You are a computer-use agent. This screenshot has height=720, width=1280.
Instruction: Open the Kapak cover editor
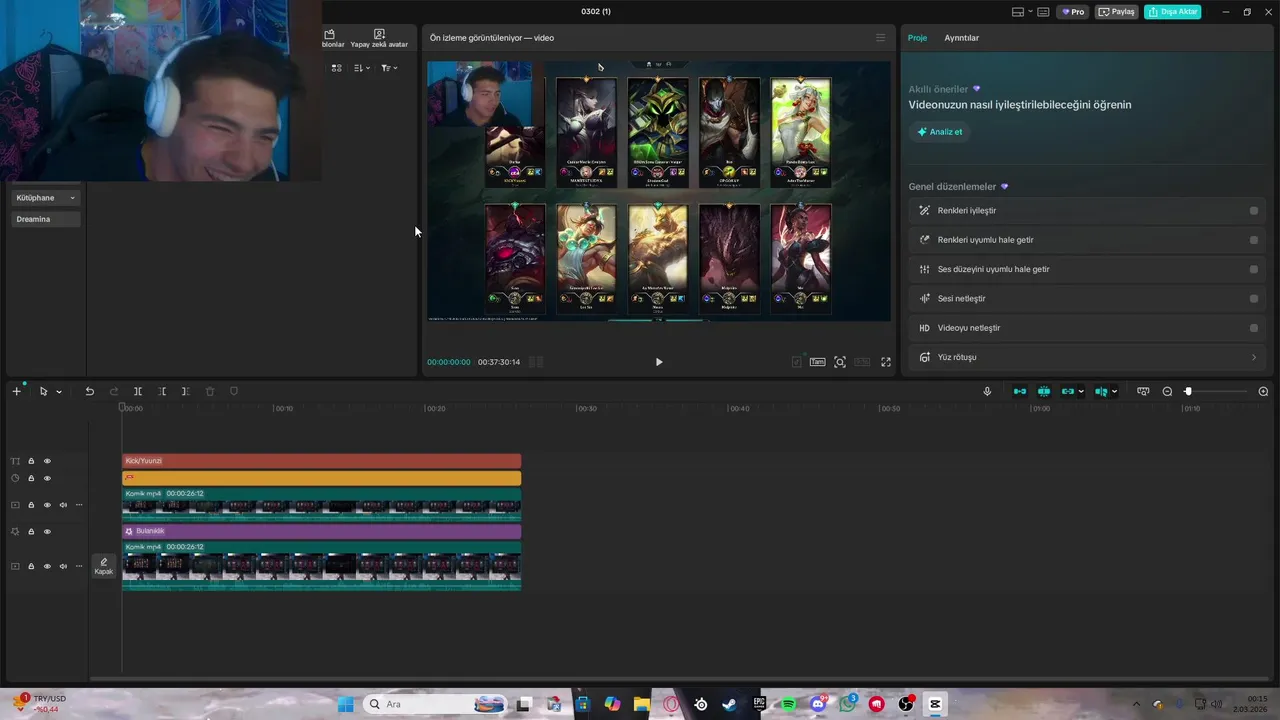click(x=104, y=566)
